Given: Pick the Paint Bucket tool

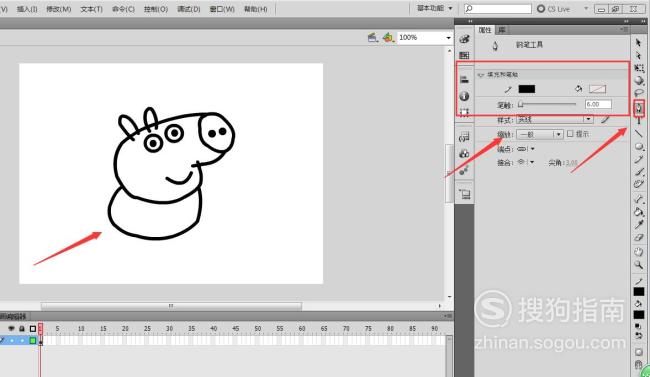Looking at the screenshot, I should click(639, 212).
